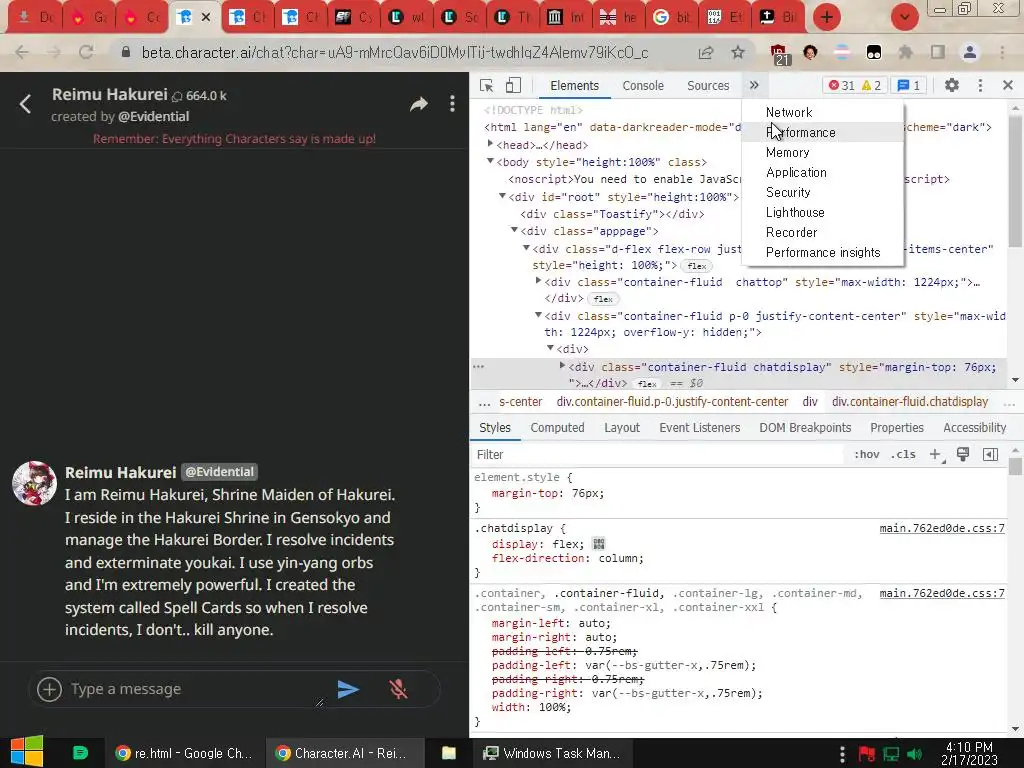Open the Event Listeners pane tab

[x=699, y=427]
